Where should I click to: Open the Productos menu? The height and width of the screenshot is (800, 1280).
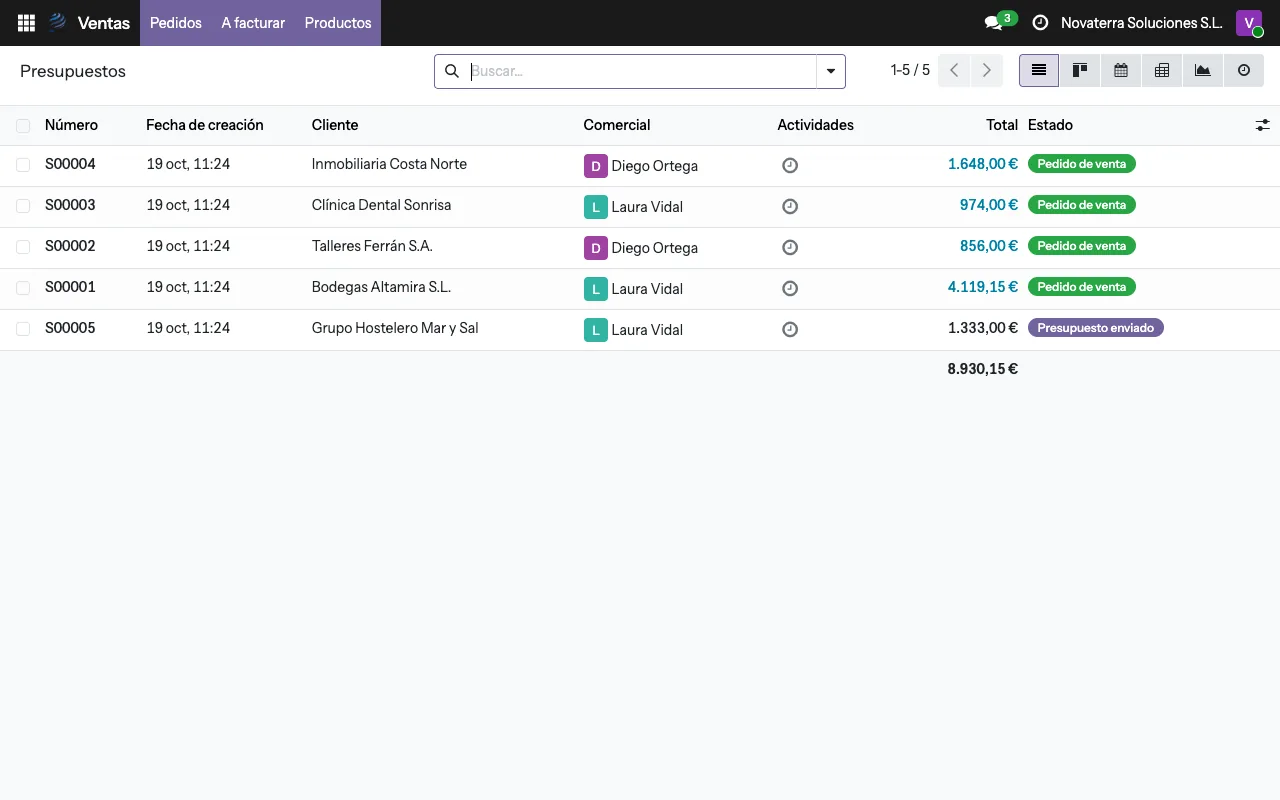point(338,23)
